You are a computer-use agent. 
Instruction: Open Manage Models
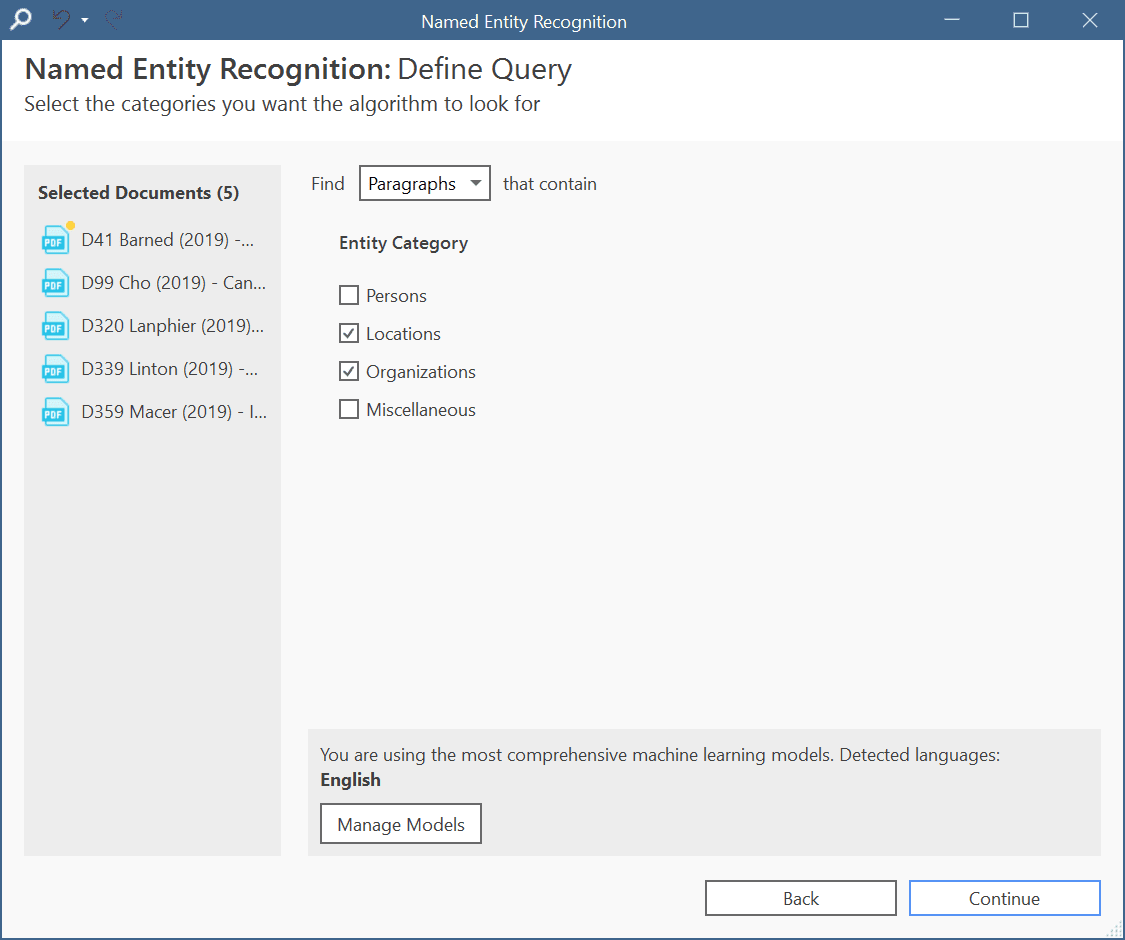pyautogui.click(x=400, y=824)
